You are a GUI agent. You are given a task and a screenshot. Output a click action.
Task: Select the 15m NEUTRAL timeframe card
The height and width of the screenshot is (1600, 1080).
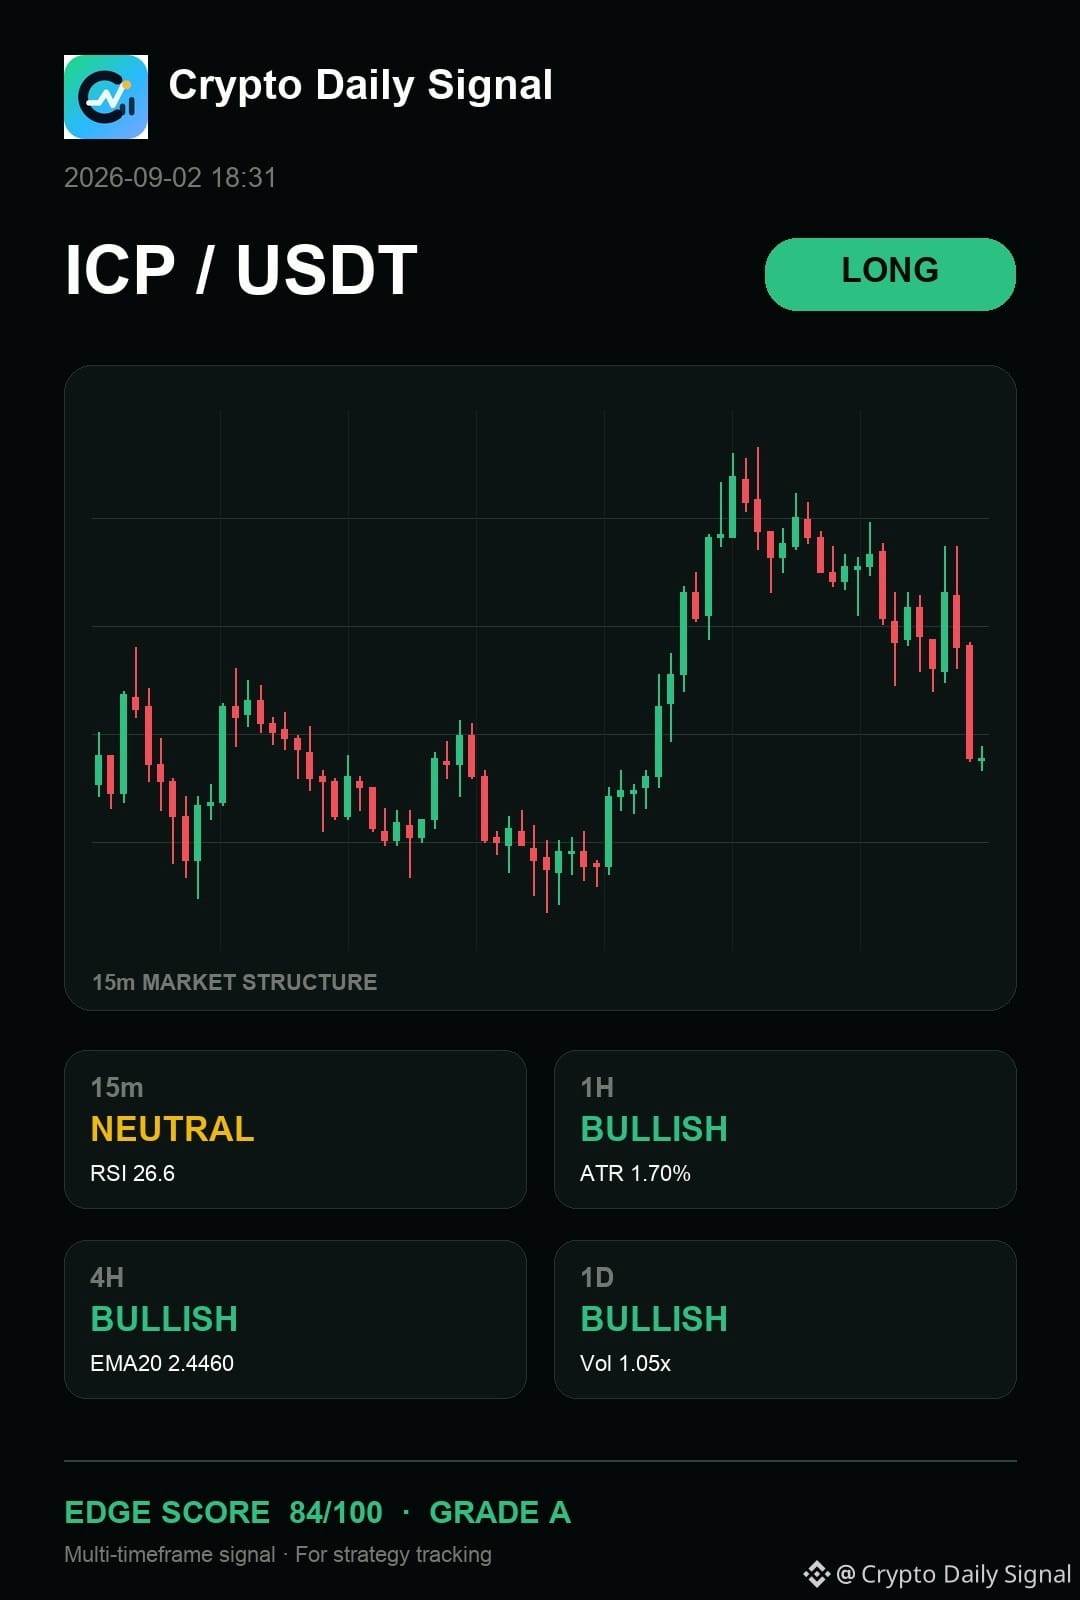295,1129
